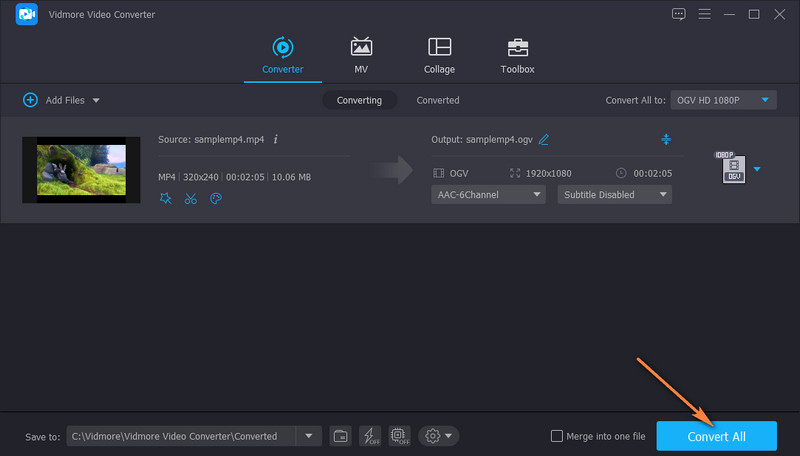The width and height of the screenshot is (800, 456).
Task: Click the compress video icon beside output
Action: (666, 140)
